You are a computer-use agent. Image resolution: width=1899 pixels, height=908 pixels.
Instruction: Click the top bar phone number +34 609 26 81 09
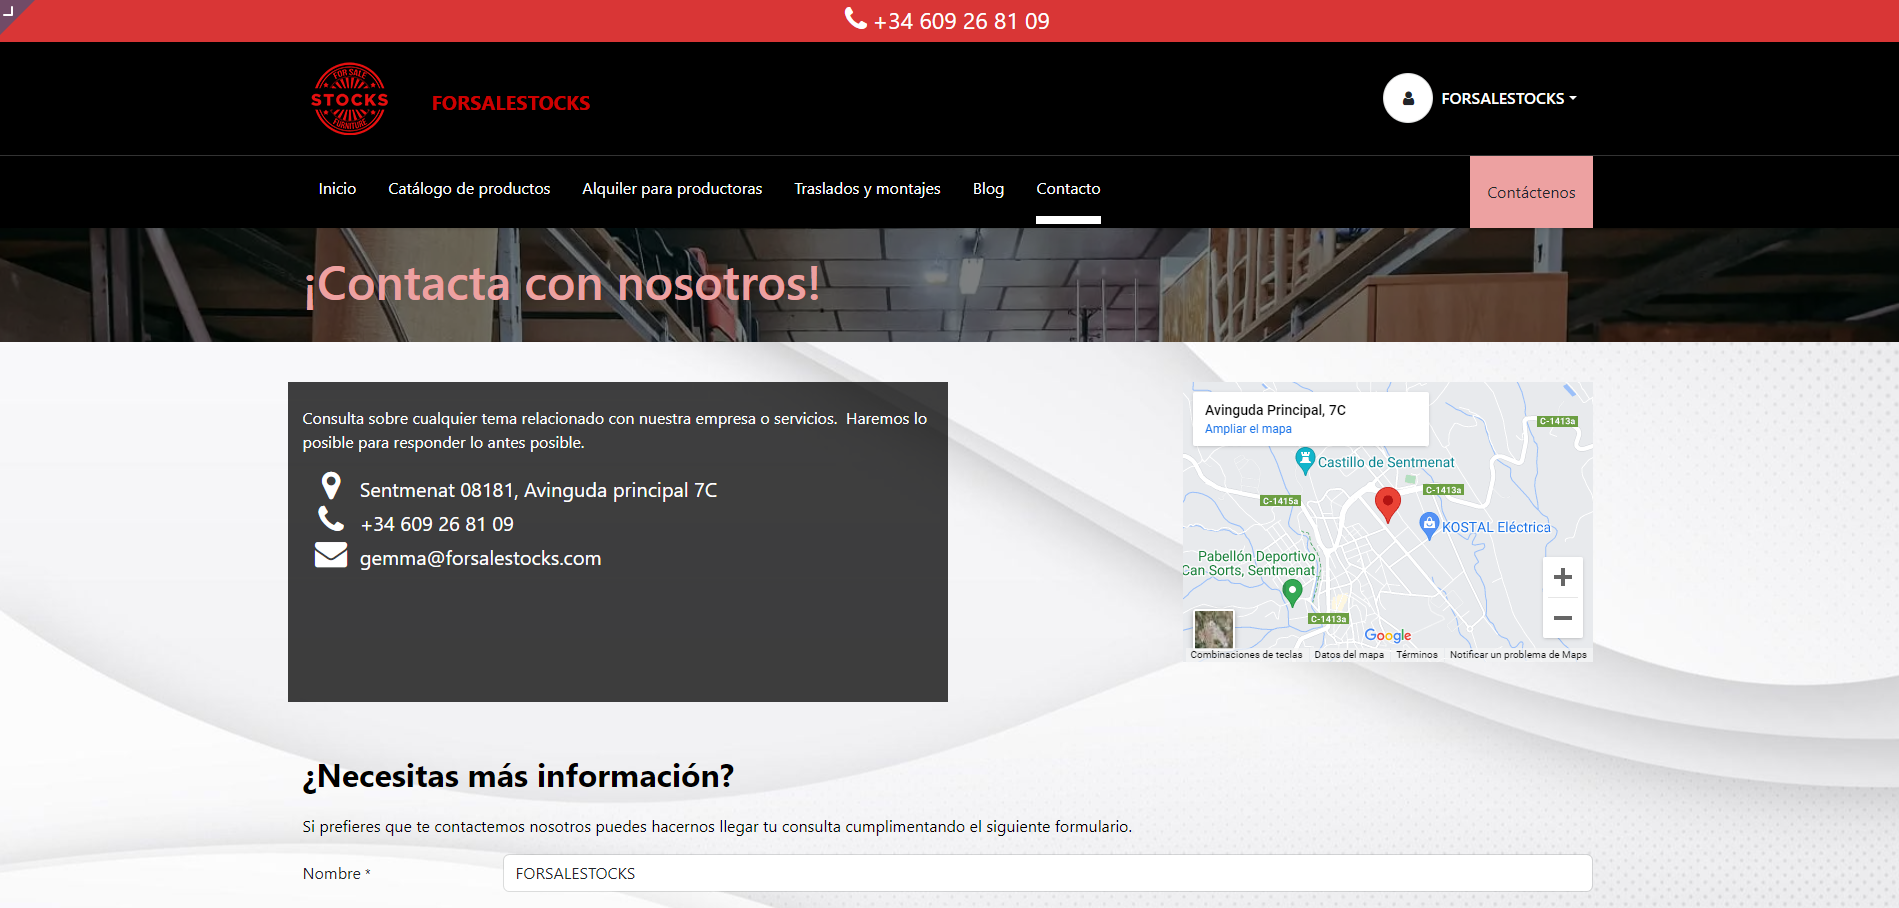tap(962, 21)
